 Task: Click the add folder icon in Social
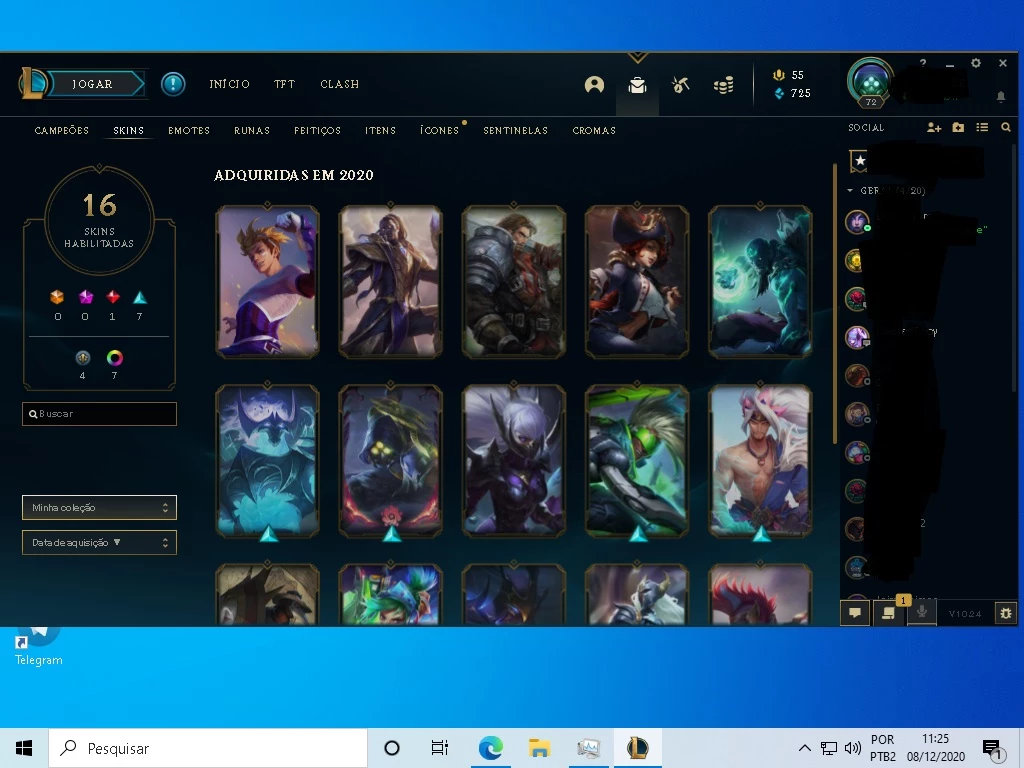(958, 127)
